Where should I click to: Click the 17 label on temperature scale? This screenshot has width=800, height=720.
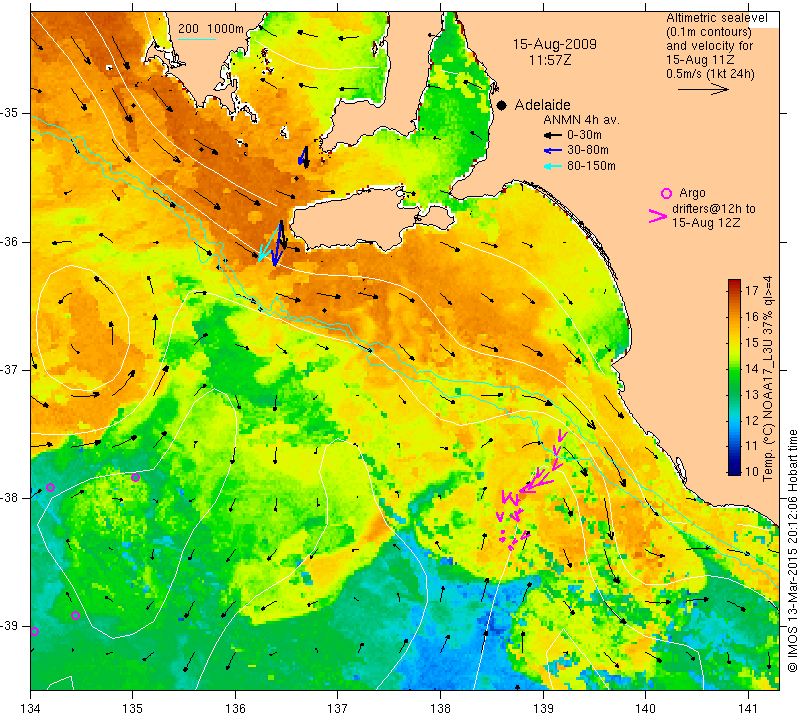click(x=752, y=291)
